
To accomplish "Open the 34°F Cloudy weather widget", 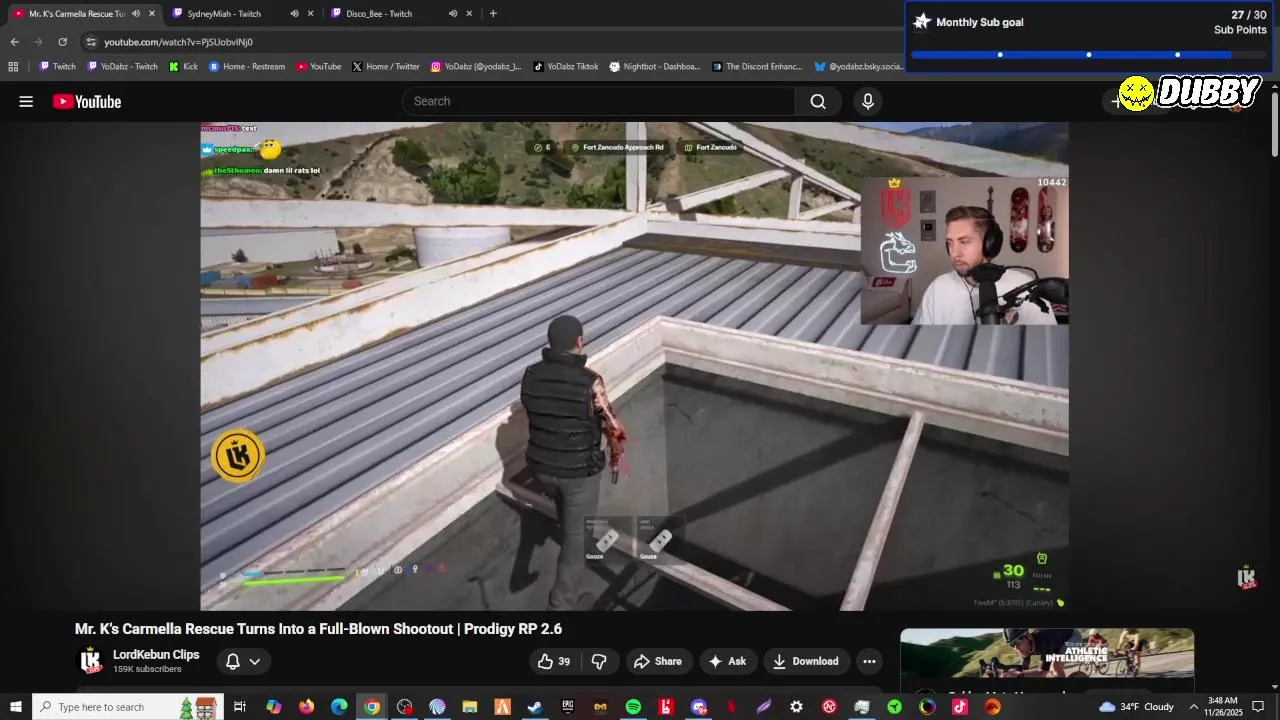I will pyautogui.click(x=1136, y=707).
